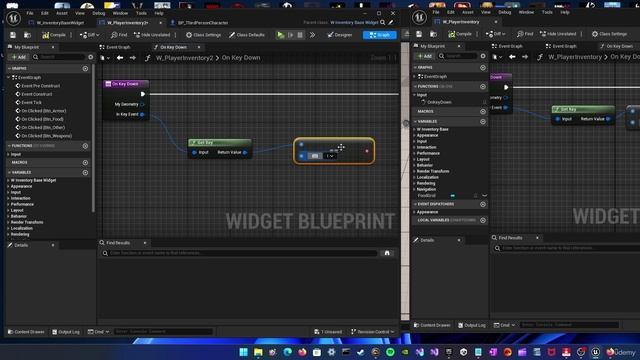
Task: Click 1 Unsaved status button
Action: (328, 332)
